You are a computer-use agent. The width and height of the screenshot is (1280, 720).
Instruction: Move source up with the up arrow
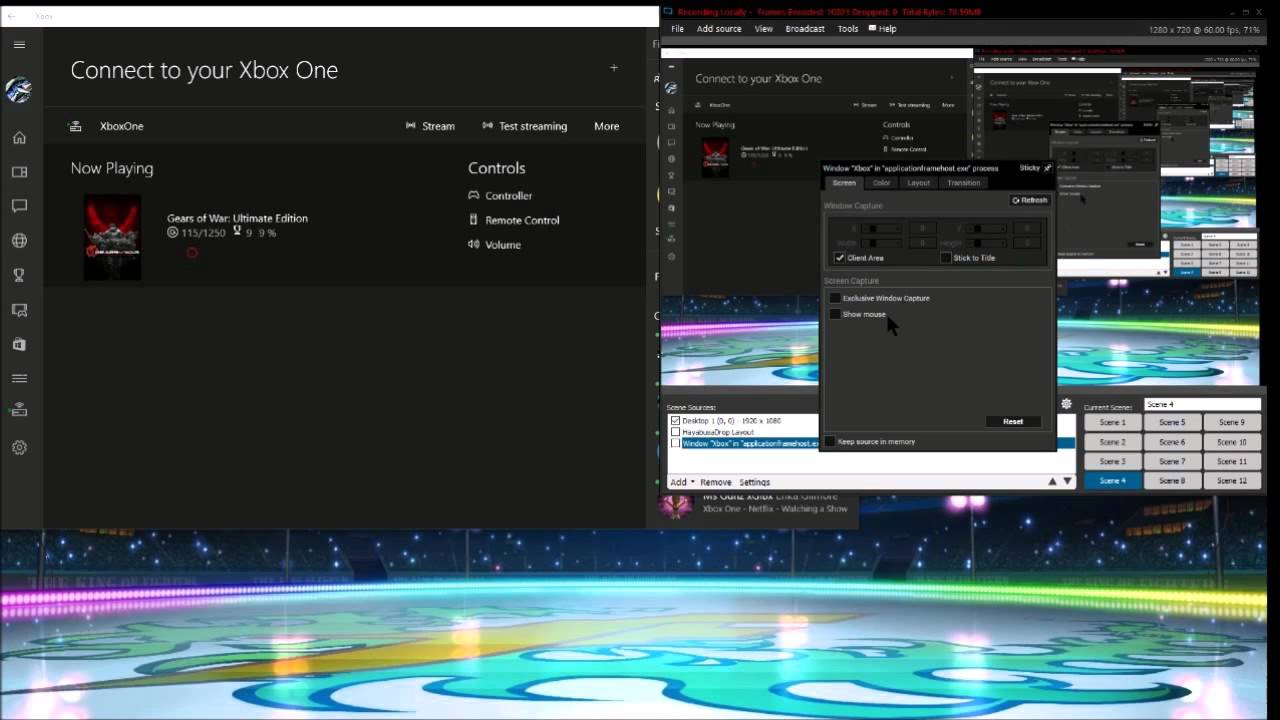(1052, 481)
